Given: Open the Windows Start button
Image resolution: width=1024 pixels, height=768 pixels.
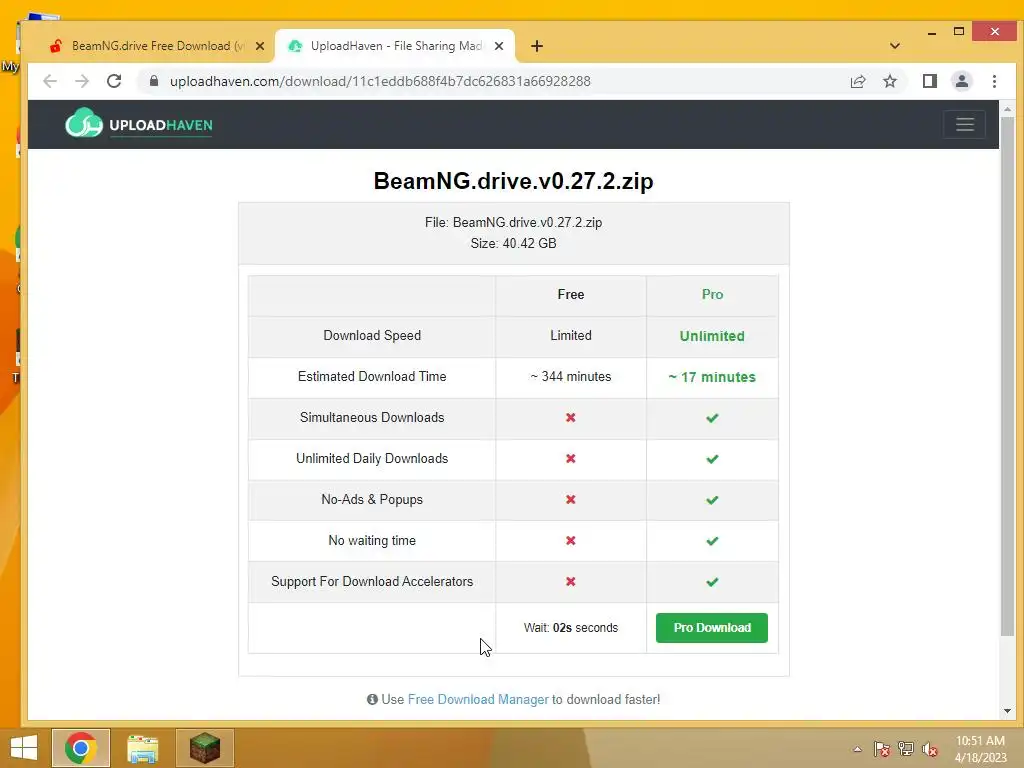Looking at the screenshot, I should coord(24,748).
